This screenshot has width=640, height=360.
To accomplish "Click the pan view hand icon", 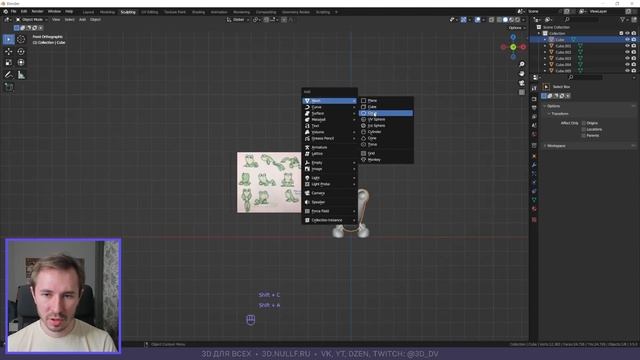I will pyautogui.click(x=522, y=73).
